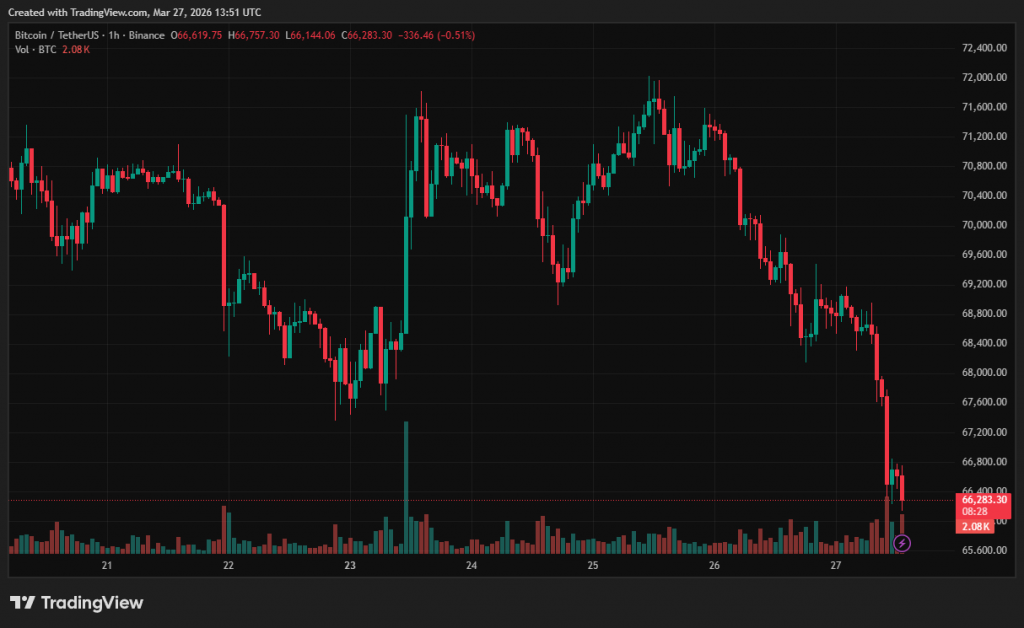This screenshot has height=628, width=1024.
Task: Click the 2.08K volume label on price axis
Action: [x=976, y=526]
